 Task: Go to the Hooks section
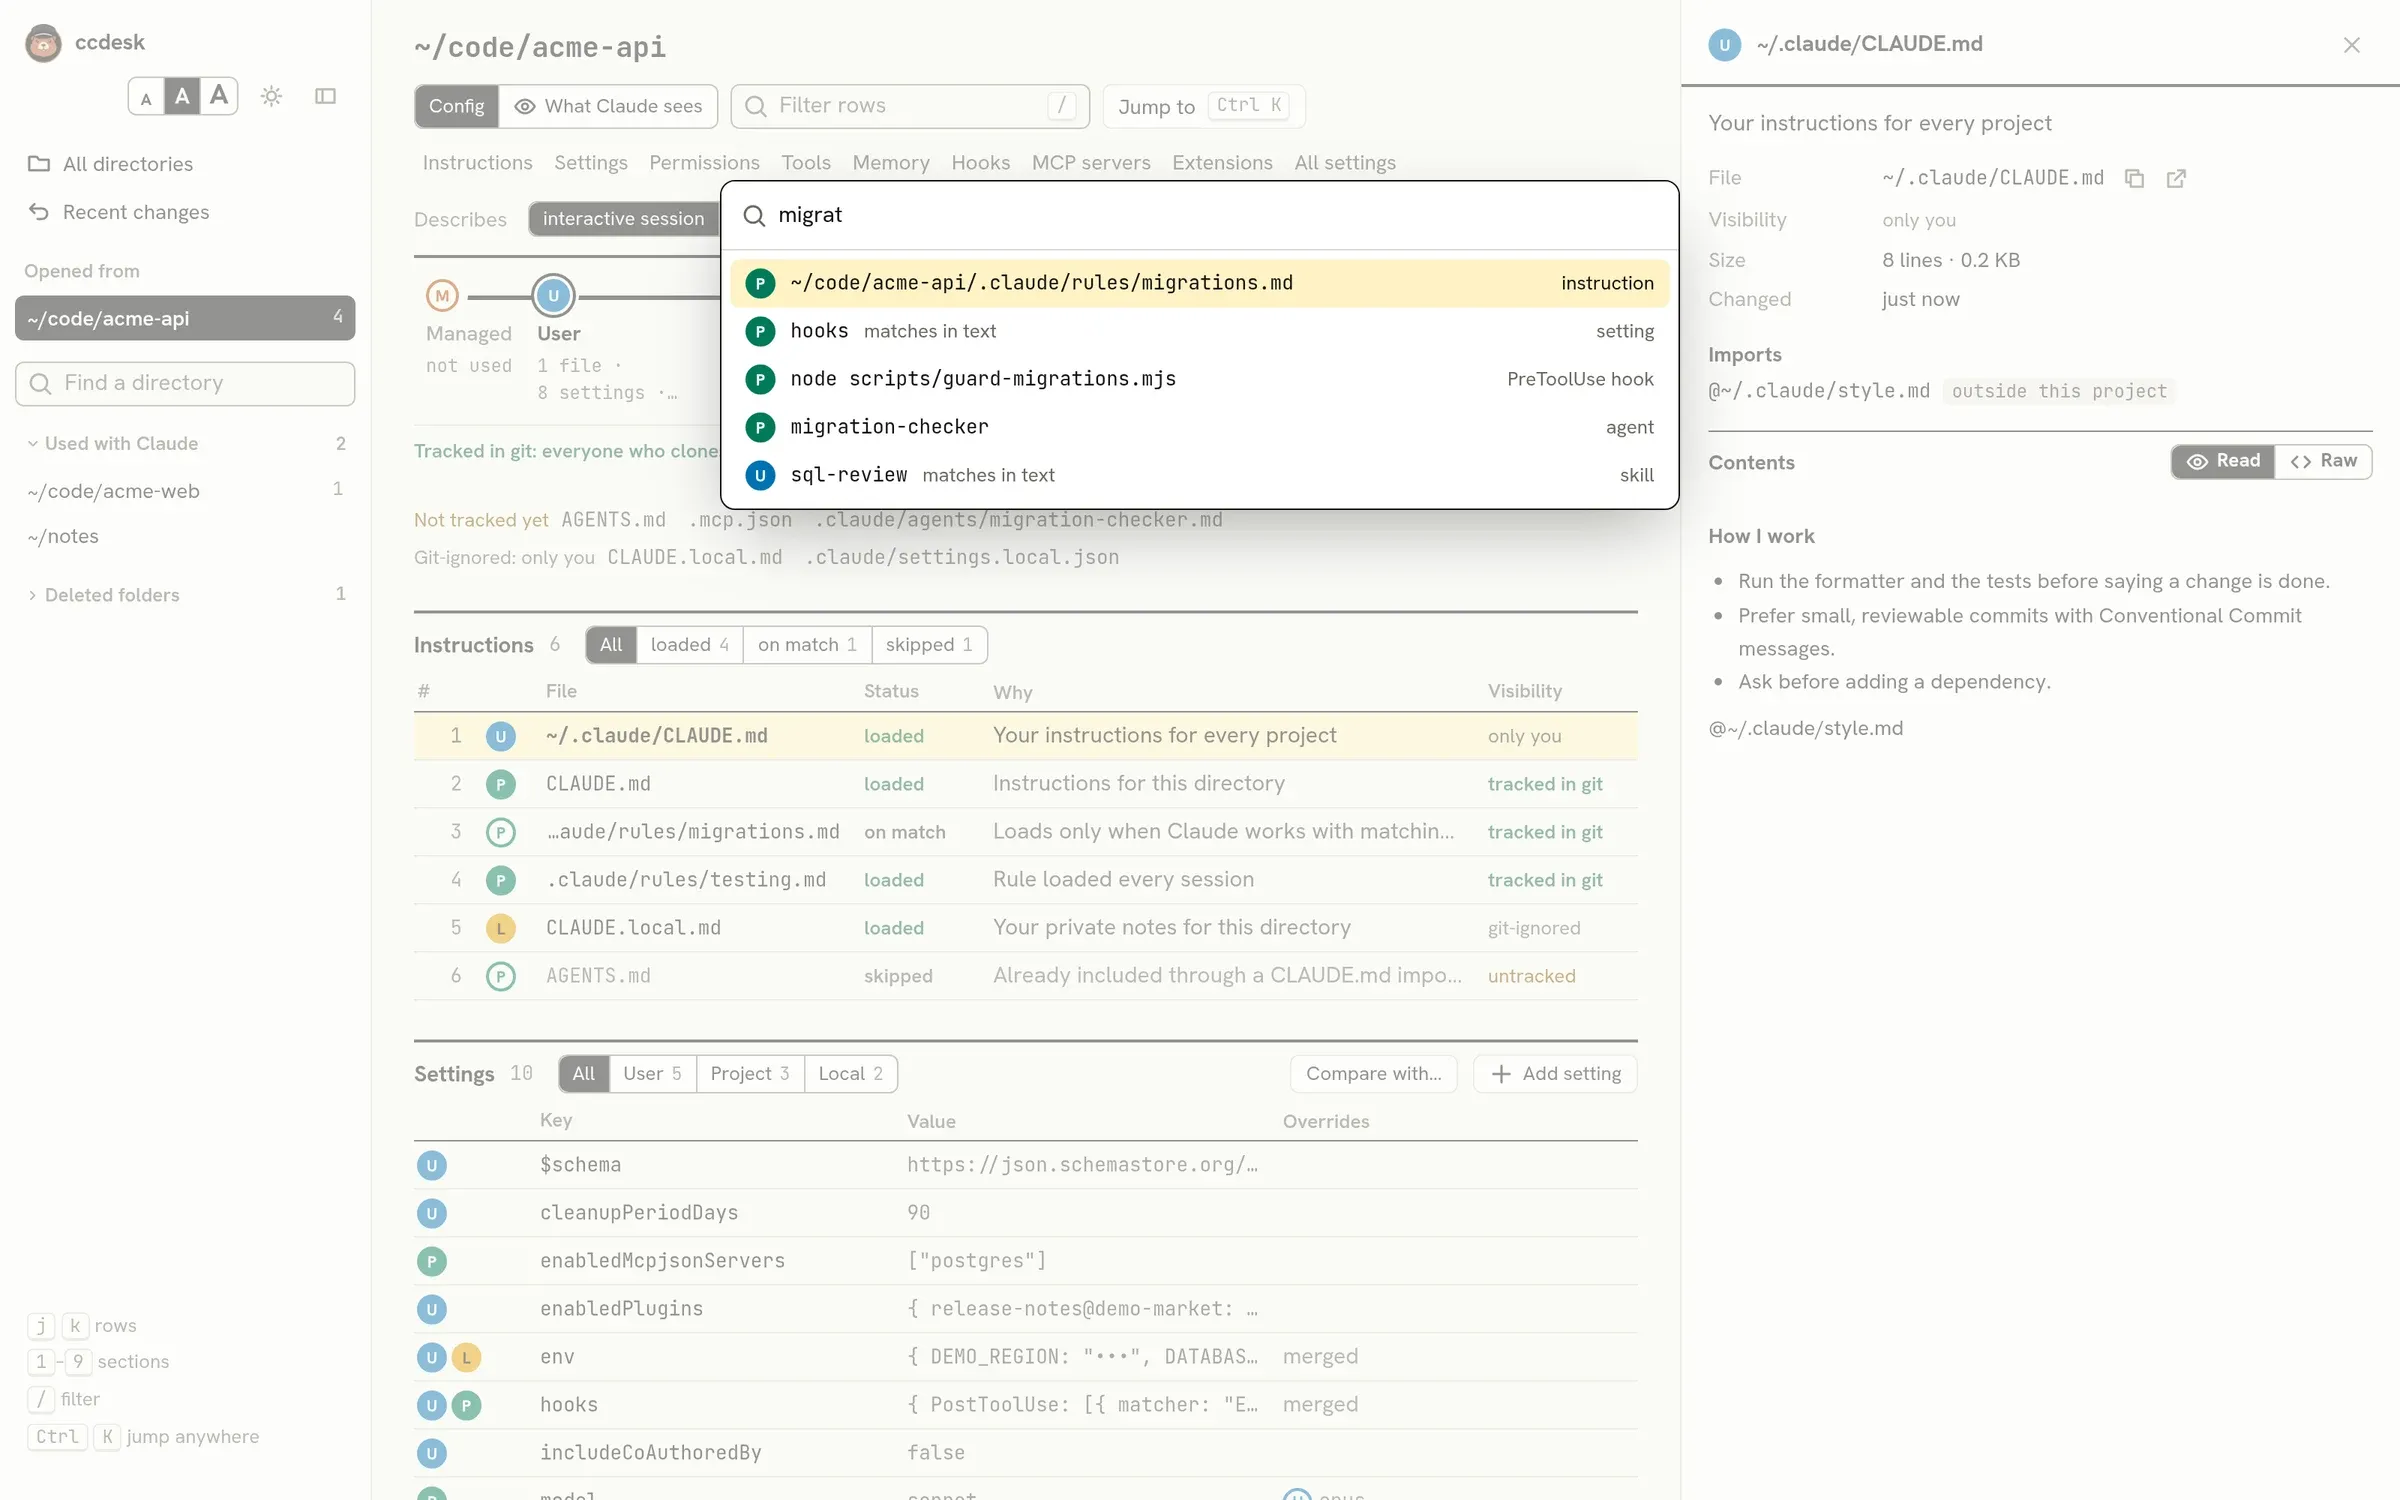(980, 162)
